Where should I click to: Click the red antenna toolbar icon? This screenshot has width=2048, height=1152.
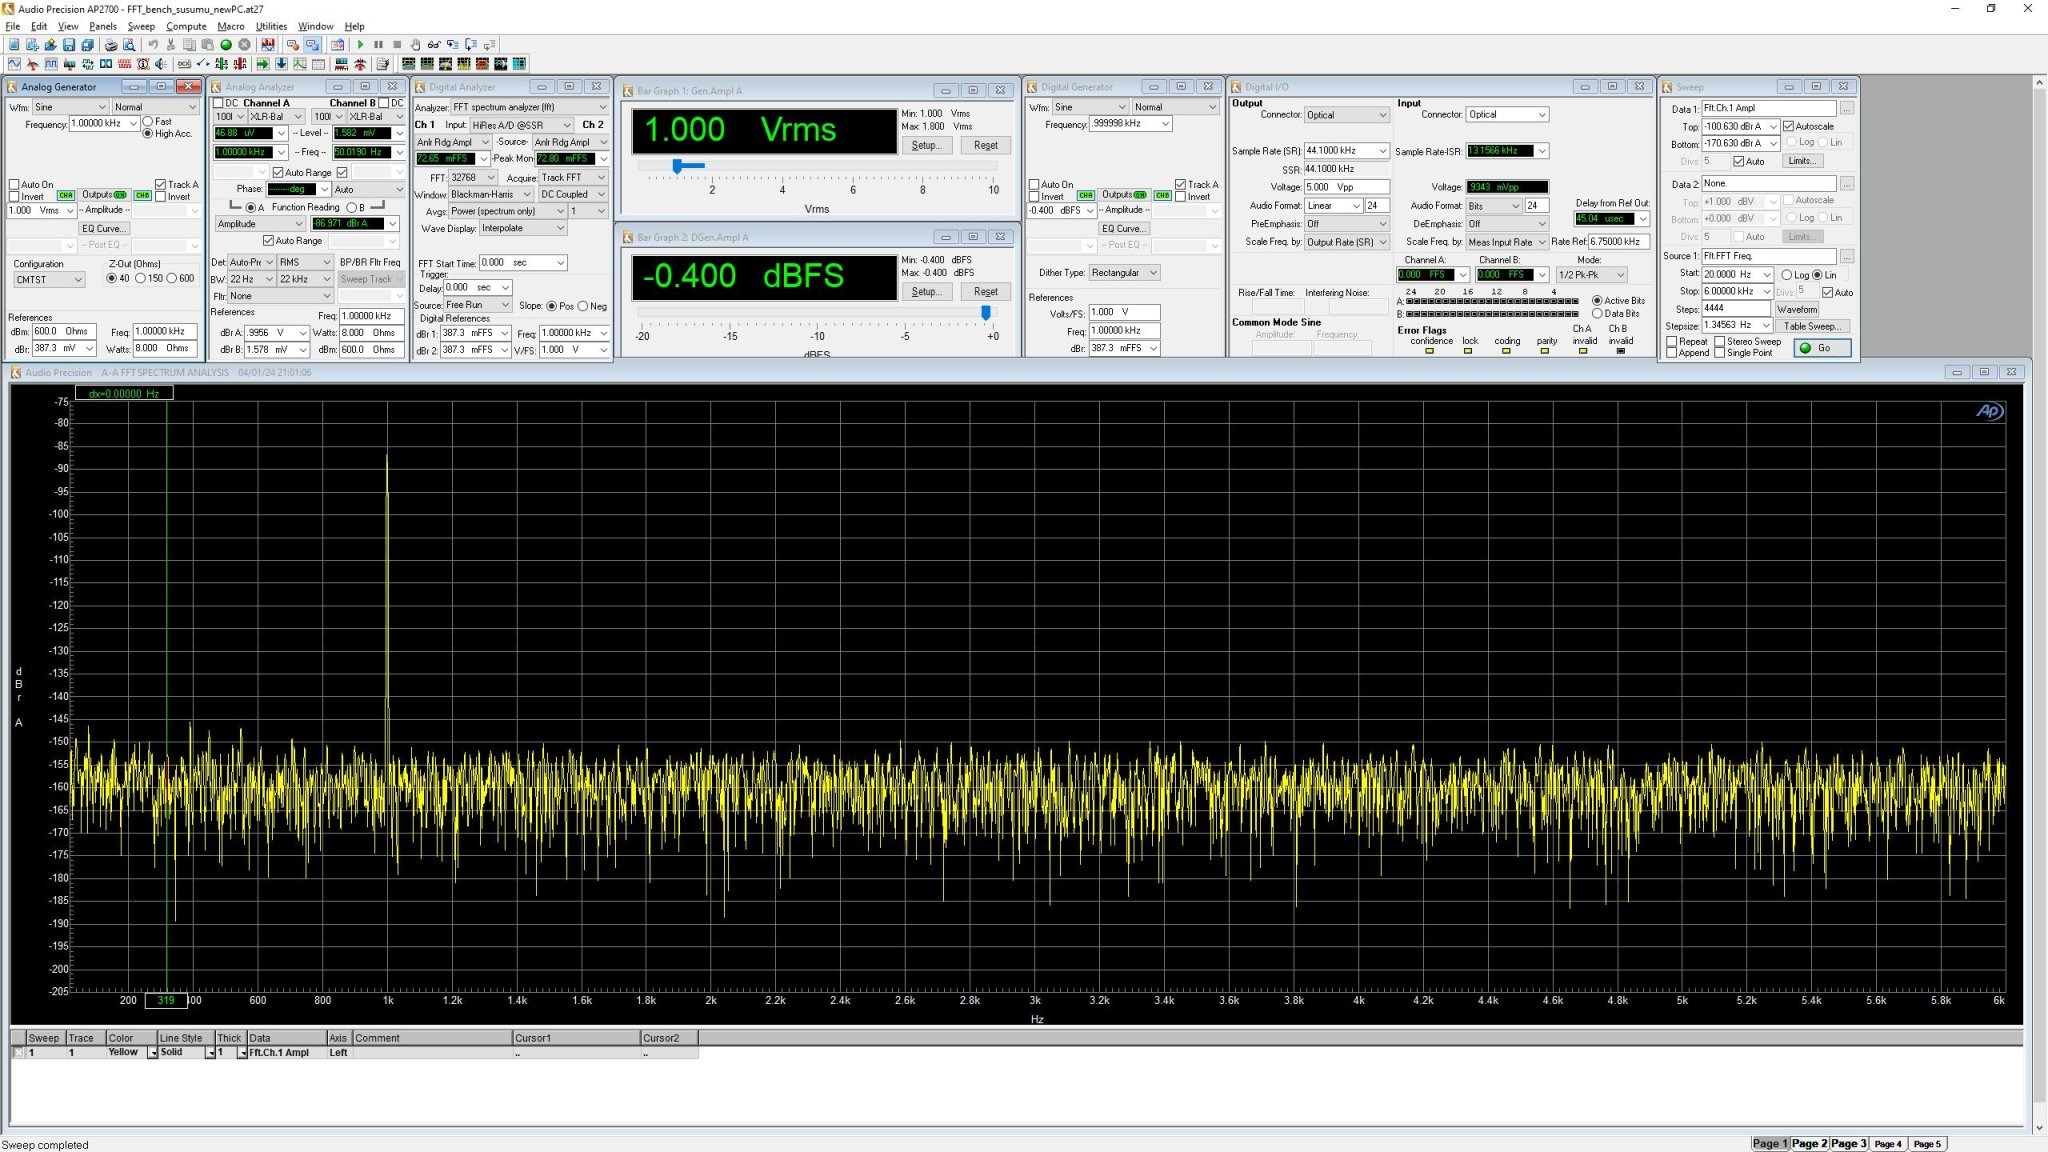pyautogui.click(x=359, y=64)
